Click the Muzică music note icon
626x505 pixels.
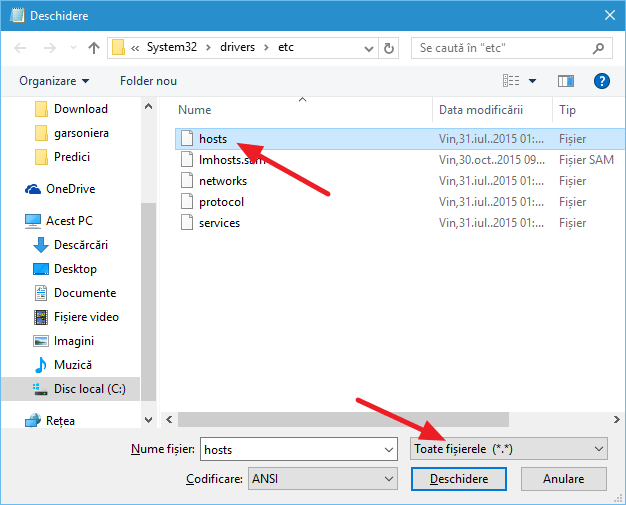[x=40, y=364]
